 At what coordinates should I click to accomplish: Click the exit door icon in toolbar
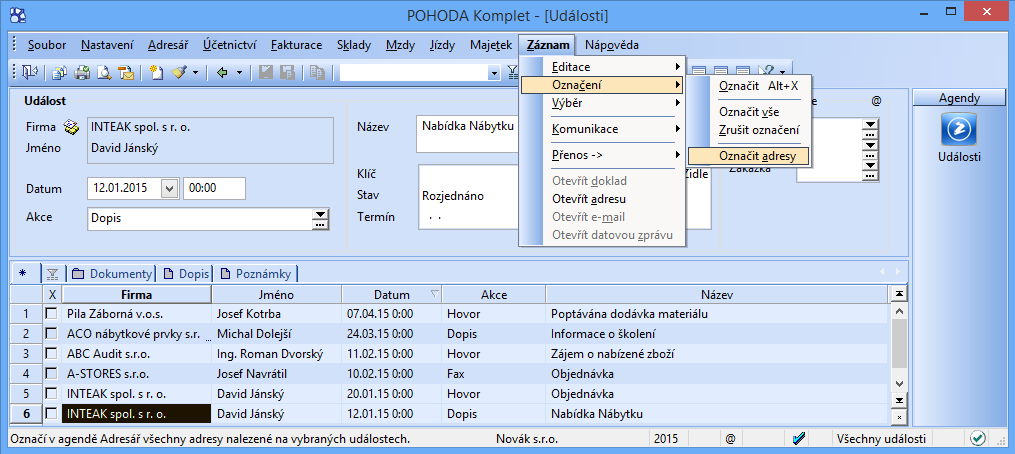[30, 73]
